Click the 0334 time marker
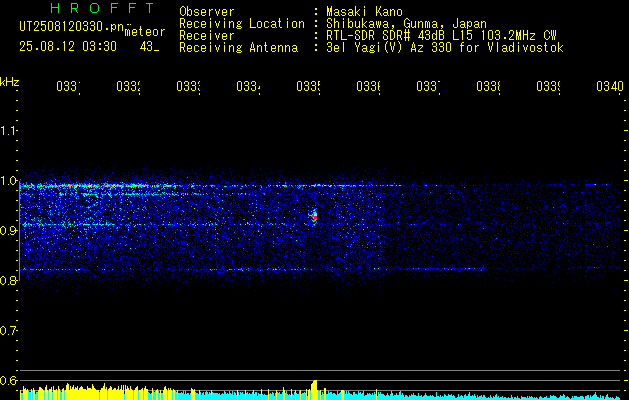Image resolution: width=629 pixels, height=400 pixels. [248, 86]
